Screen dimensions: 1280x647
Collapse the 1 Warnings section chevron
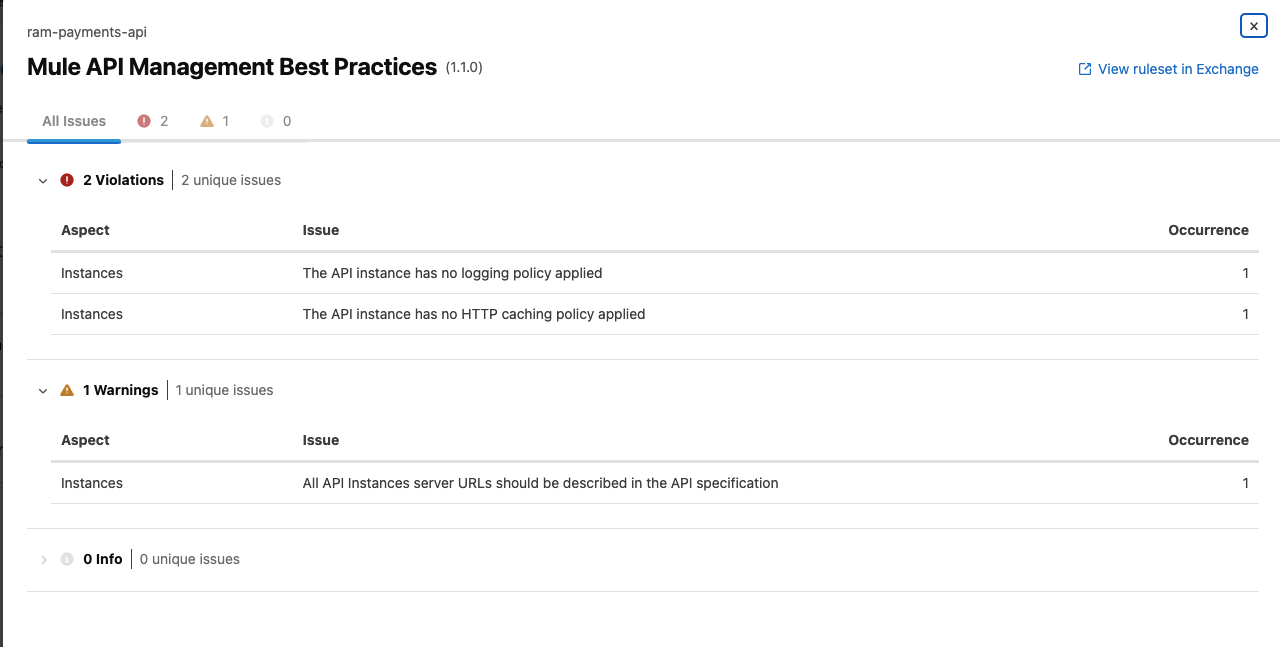point(43,391)
